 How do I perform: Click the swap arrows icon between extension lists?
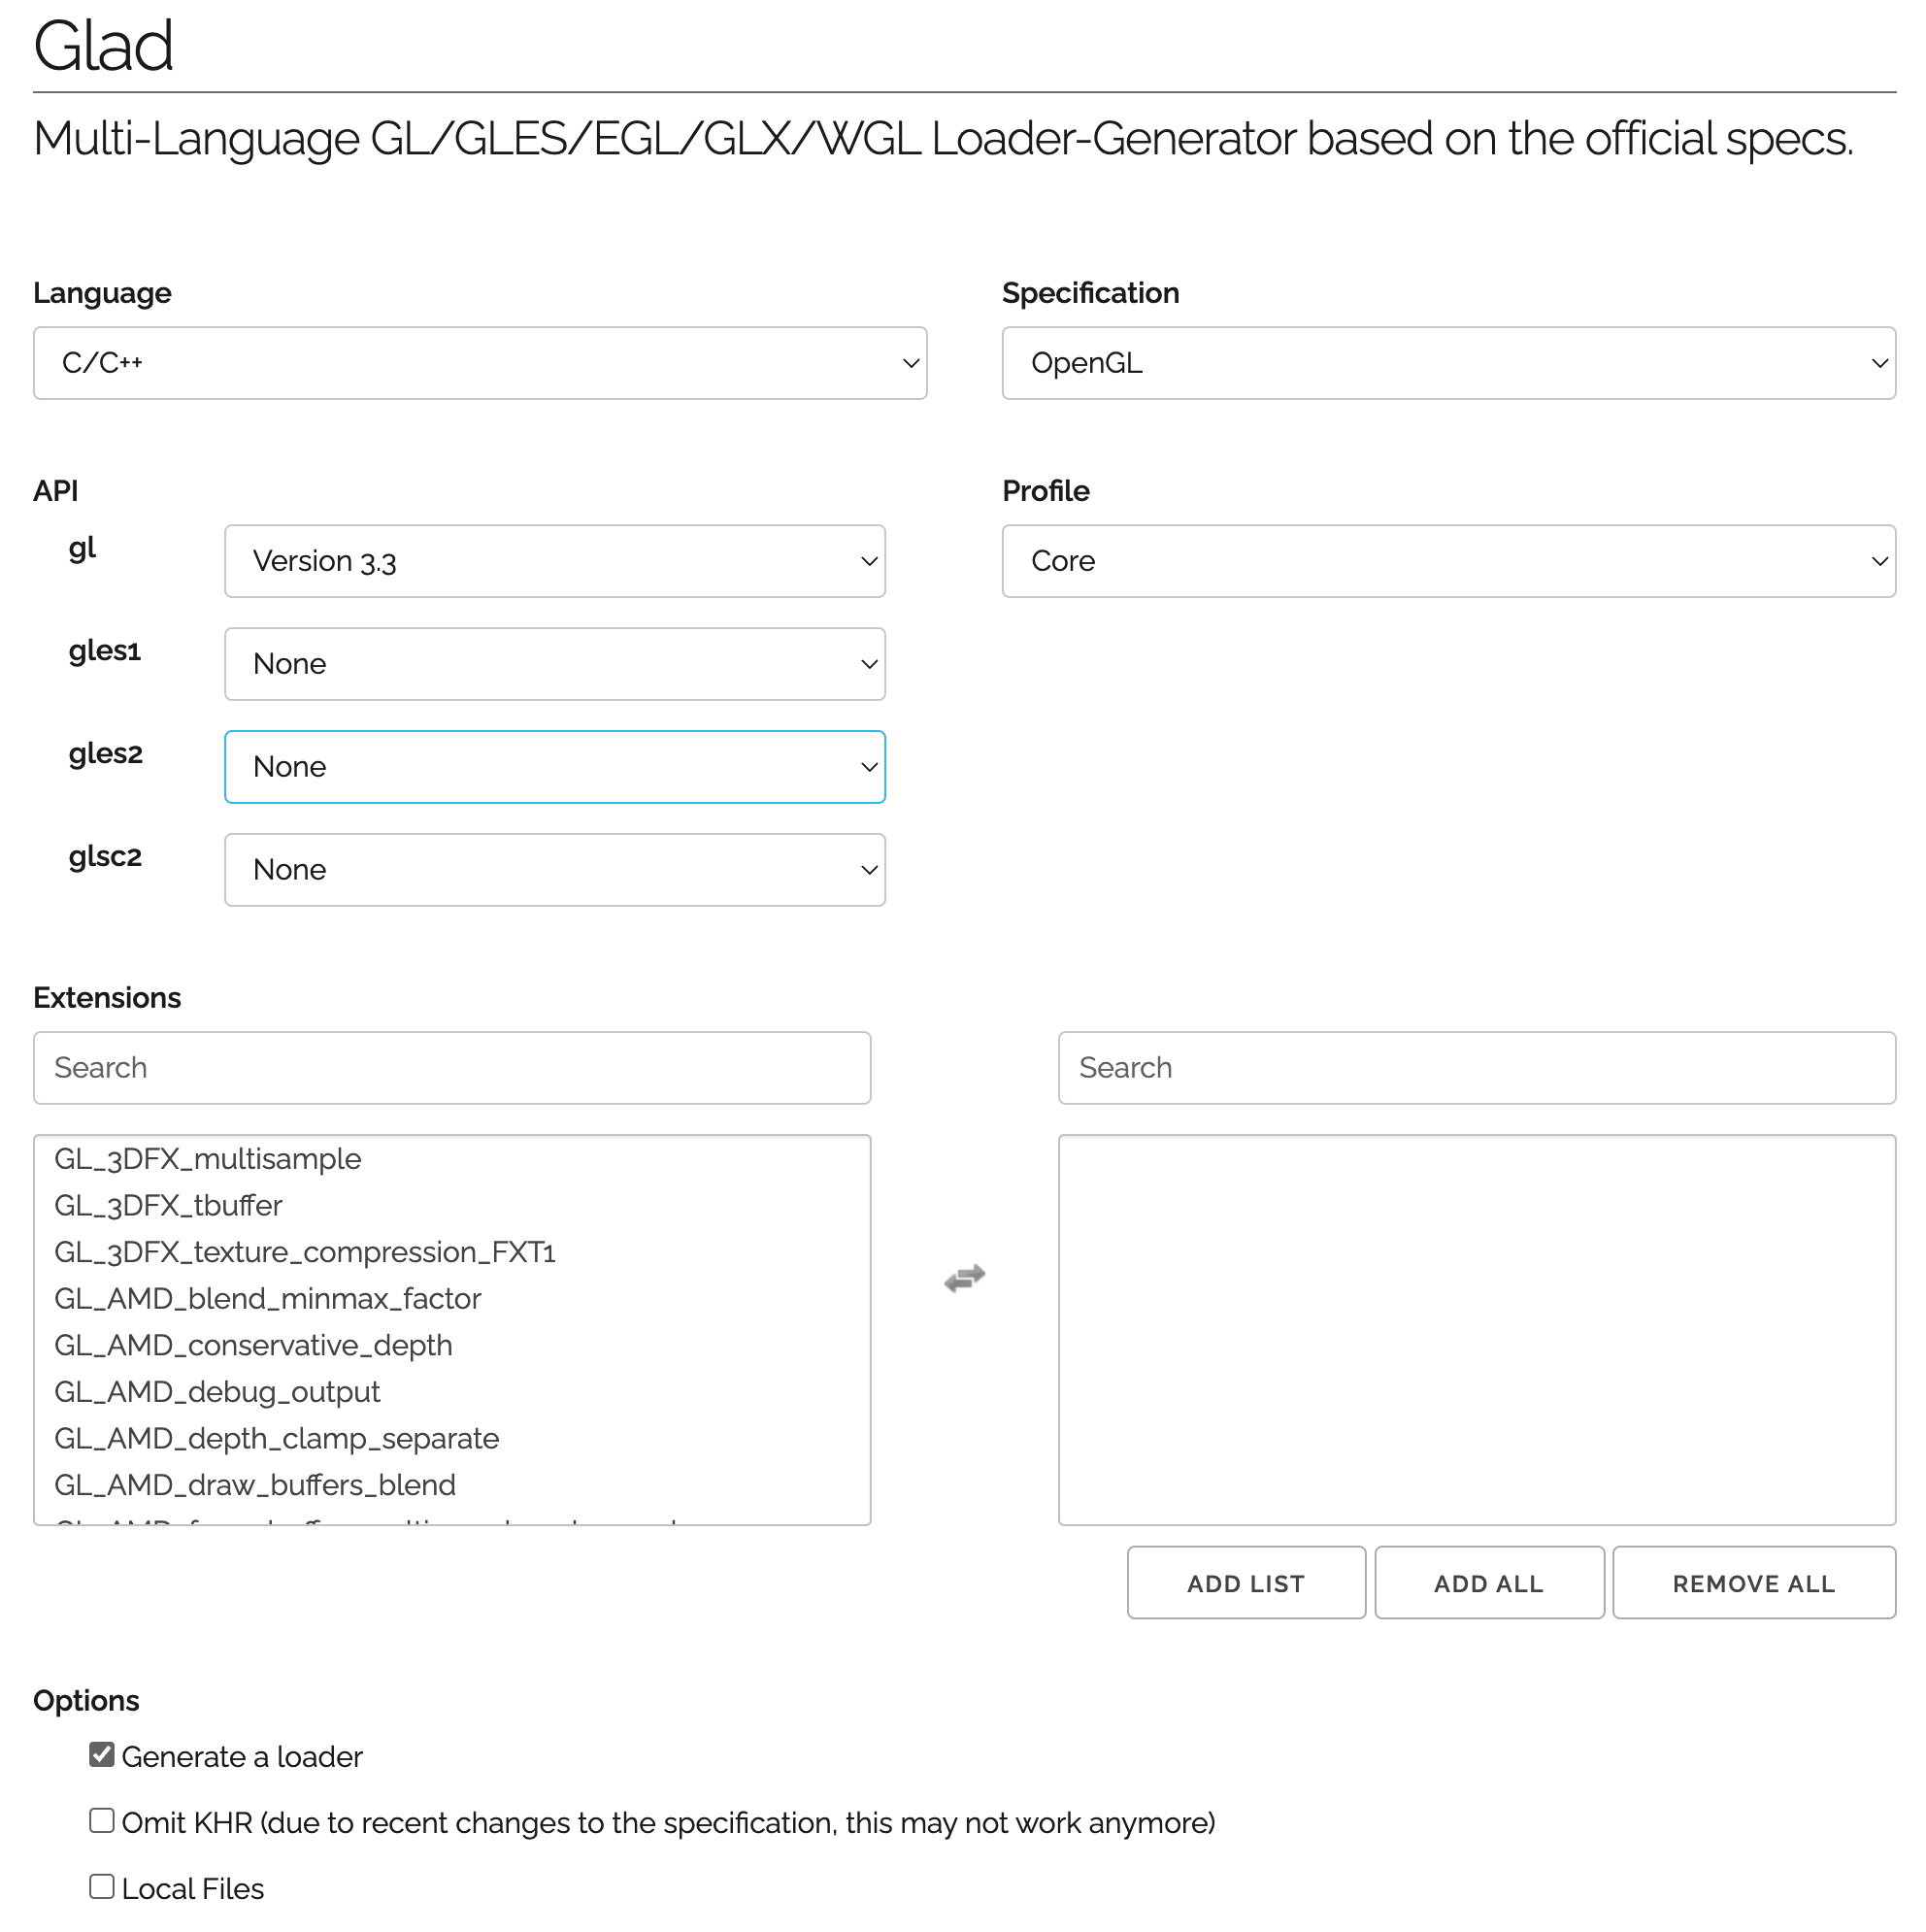[x=964, y=1277]
